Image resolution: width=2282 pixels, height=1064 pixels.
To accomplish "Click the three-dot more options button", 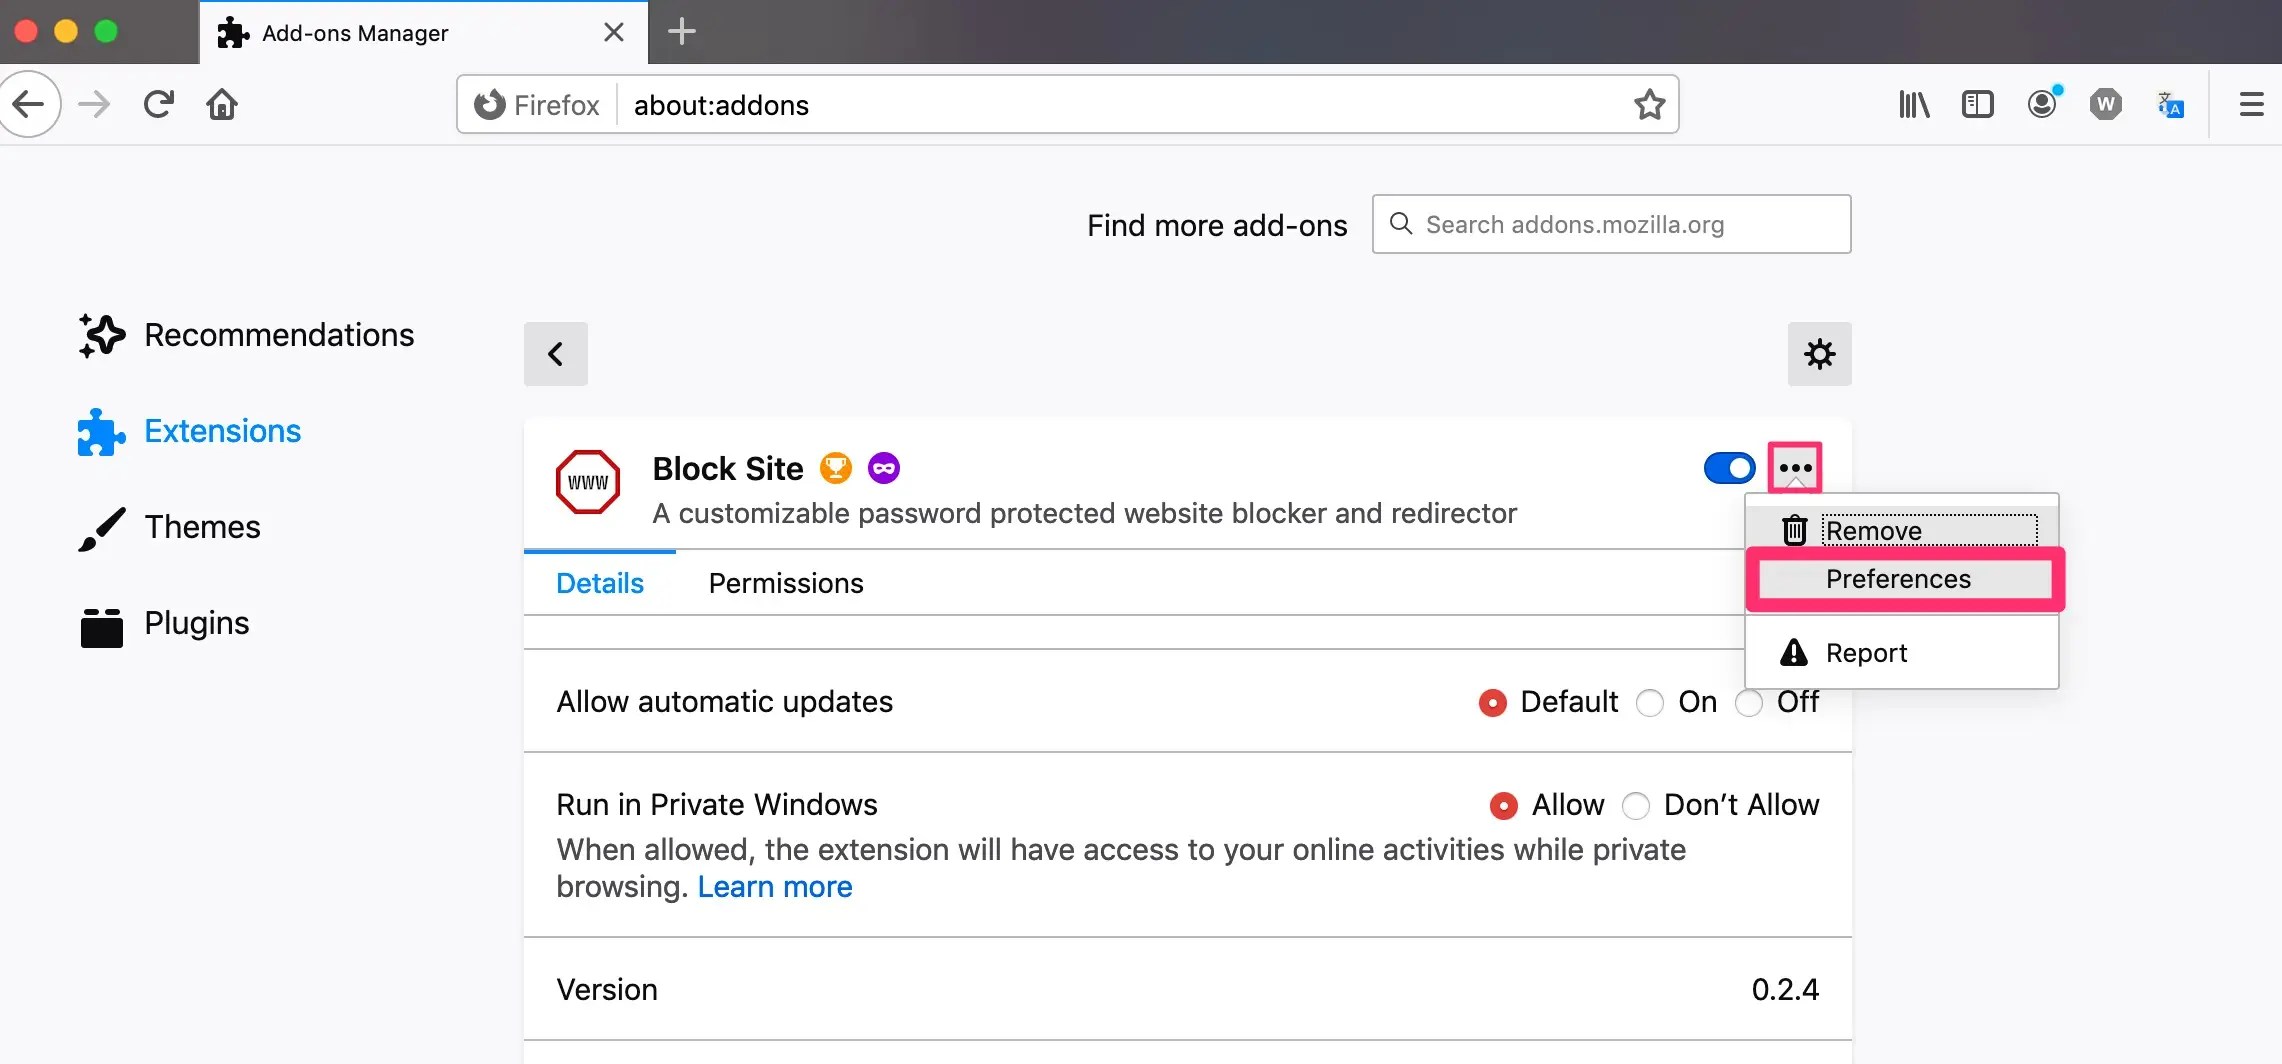I will pos(1795,467).
